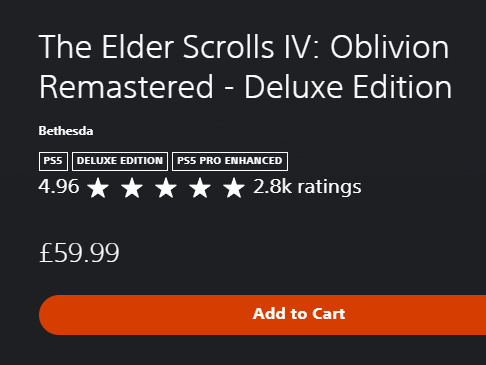Click the fourth rating star
Image resolution: width=486 pixels, height=365 pixels.
tap(200, 188)
